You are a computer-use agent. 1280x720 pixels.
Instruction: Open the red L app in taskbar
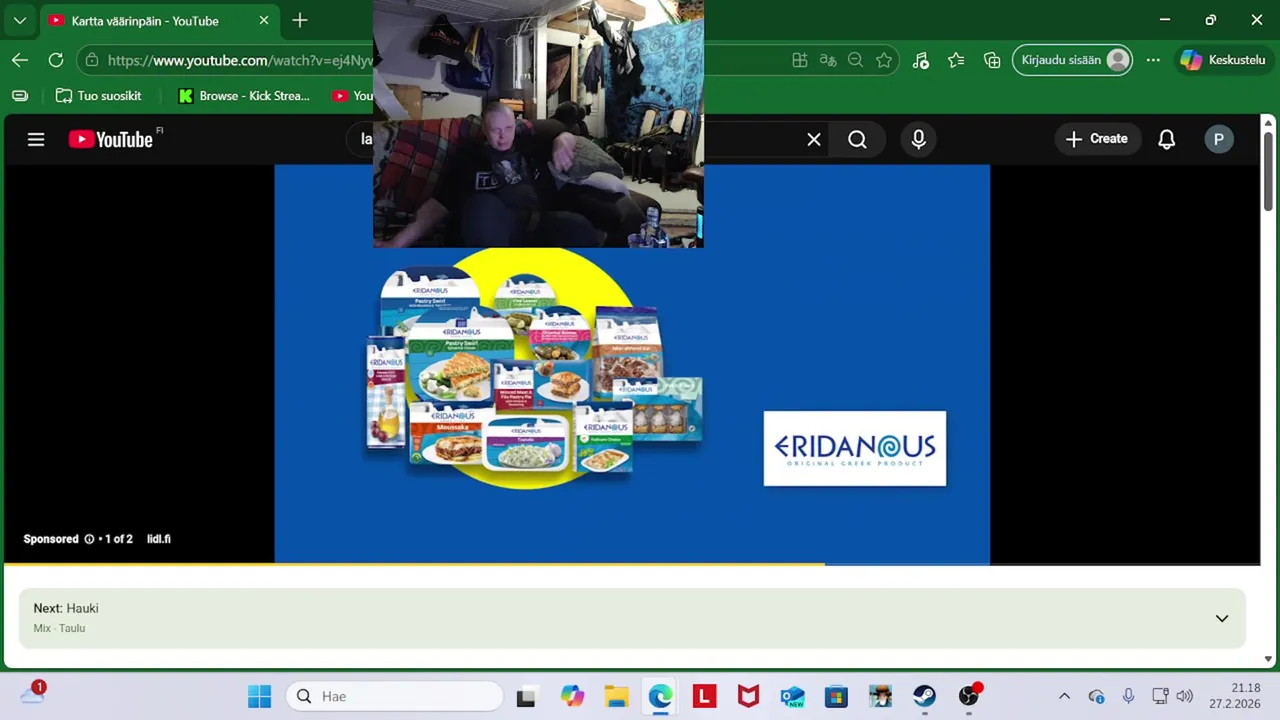(704, 696)
